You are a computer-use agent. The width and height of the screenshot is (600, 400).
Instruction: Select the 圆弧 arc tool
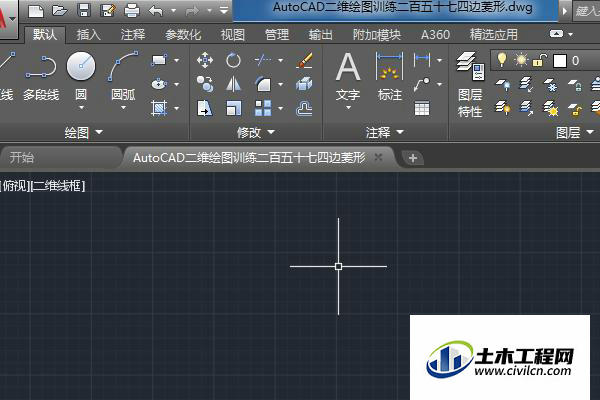point(123,75)
